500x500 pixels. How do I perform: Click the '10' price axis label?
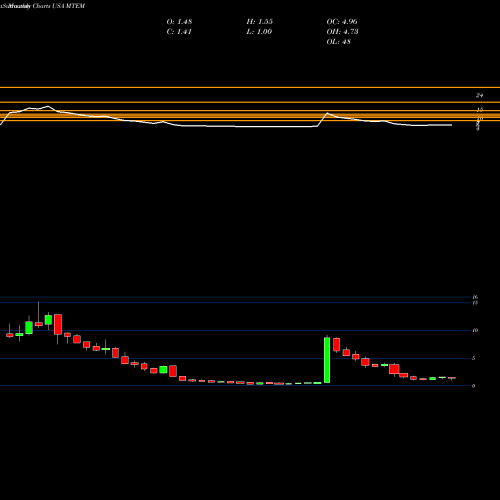(x=475, y=330)
